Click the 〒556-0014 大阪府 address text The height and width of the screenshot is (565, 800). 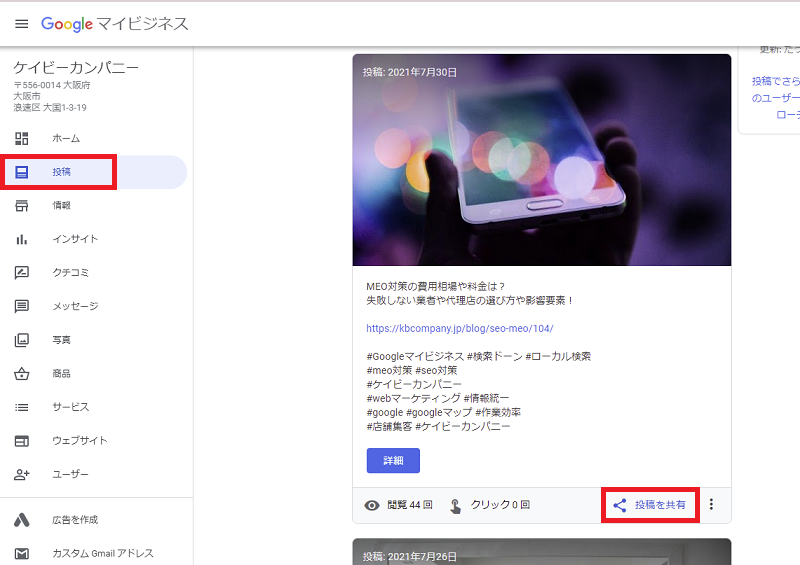52,85
